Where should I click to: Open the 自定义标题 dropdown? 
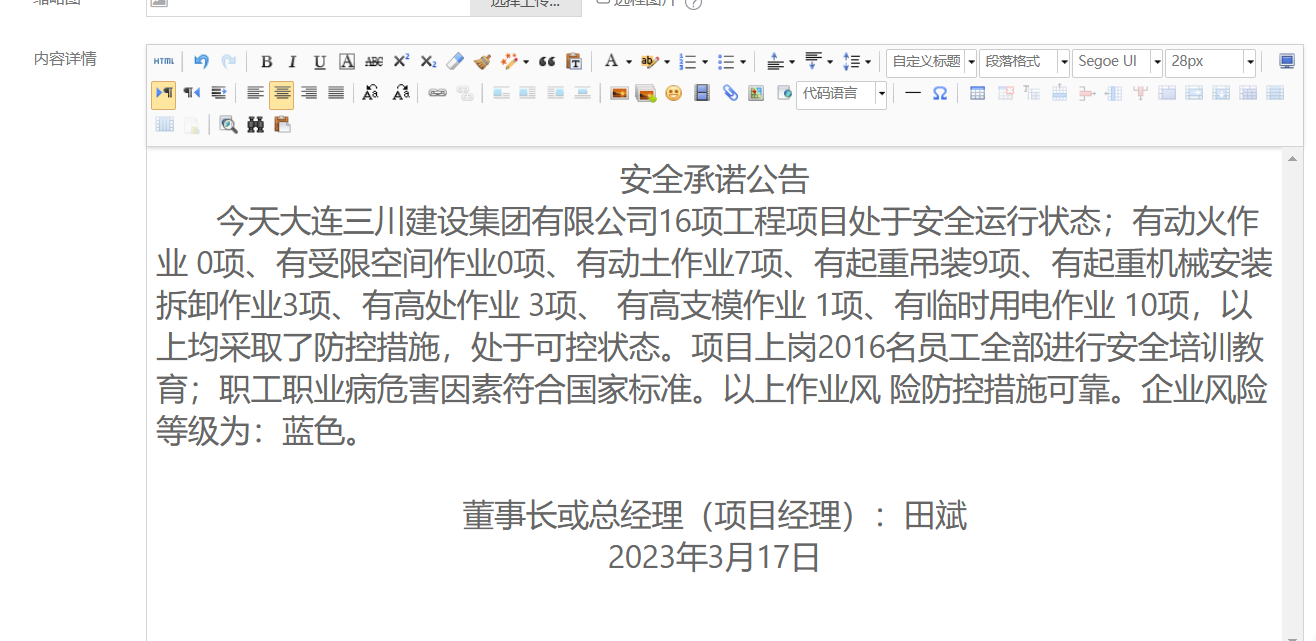point(931,61)
